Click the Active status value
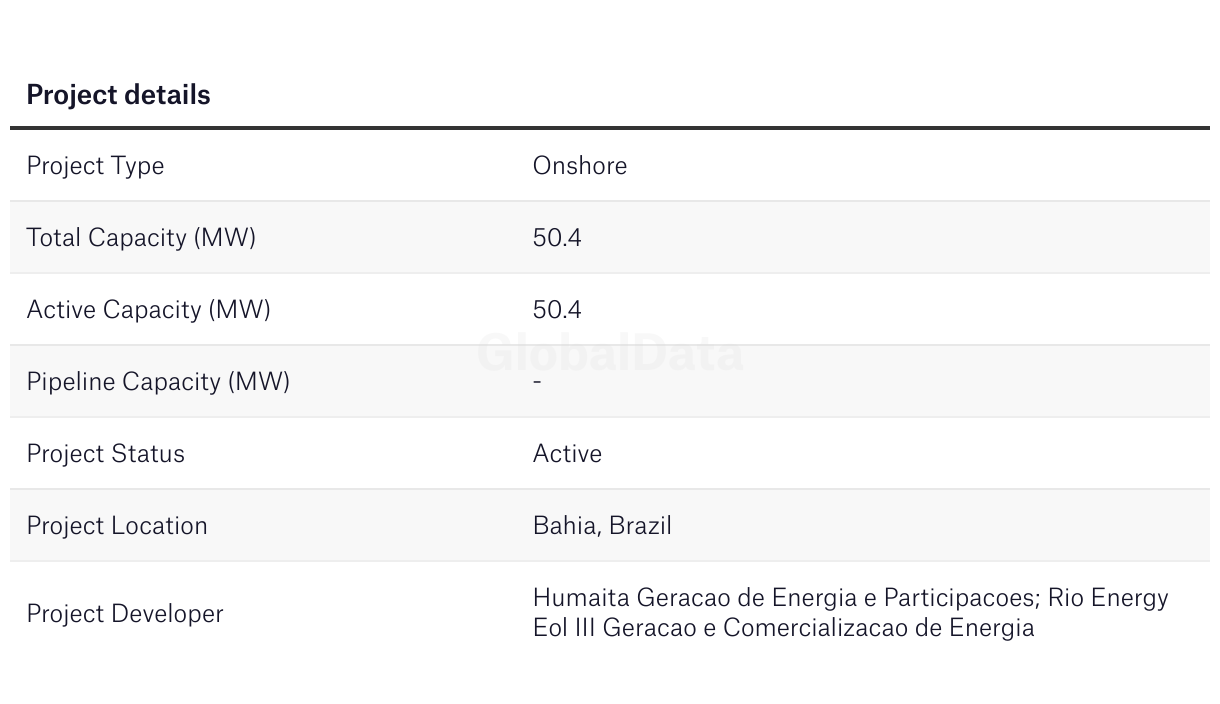1220x704 pixels. pyautogui.click(x=567, y=454)
